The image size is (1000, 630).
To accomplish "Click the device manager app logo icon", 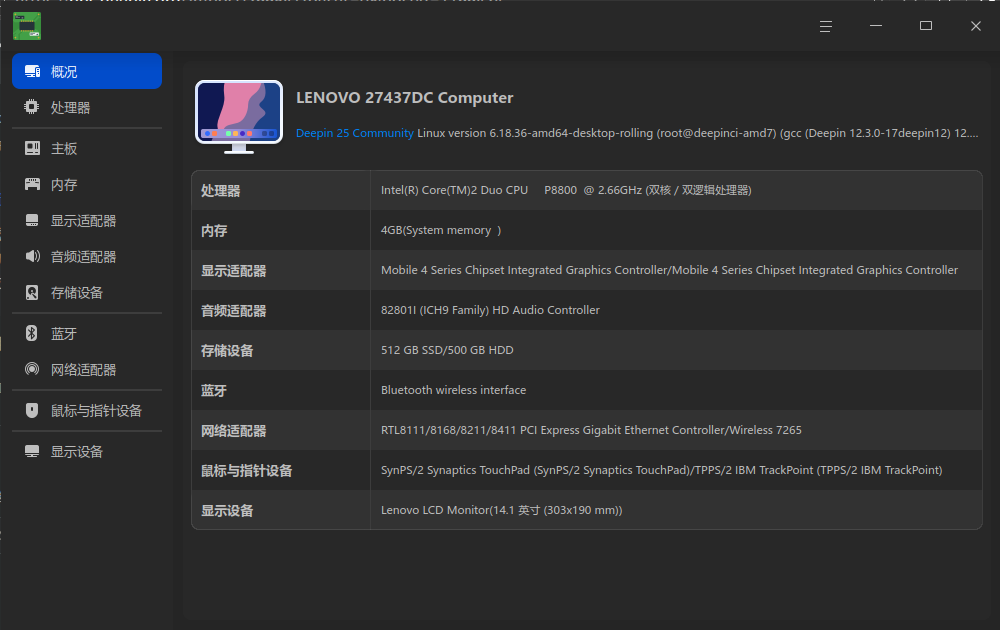I will 27,26.
